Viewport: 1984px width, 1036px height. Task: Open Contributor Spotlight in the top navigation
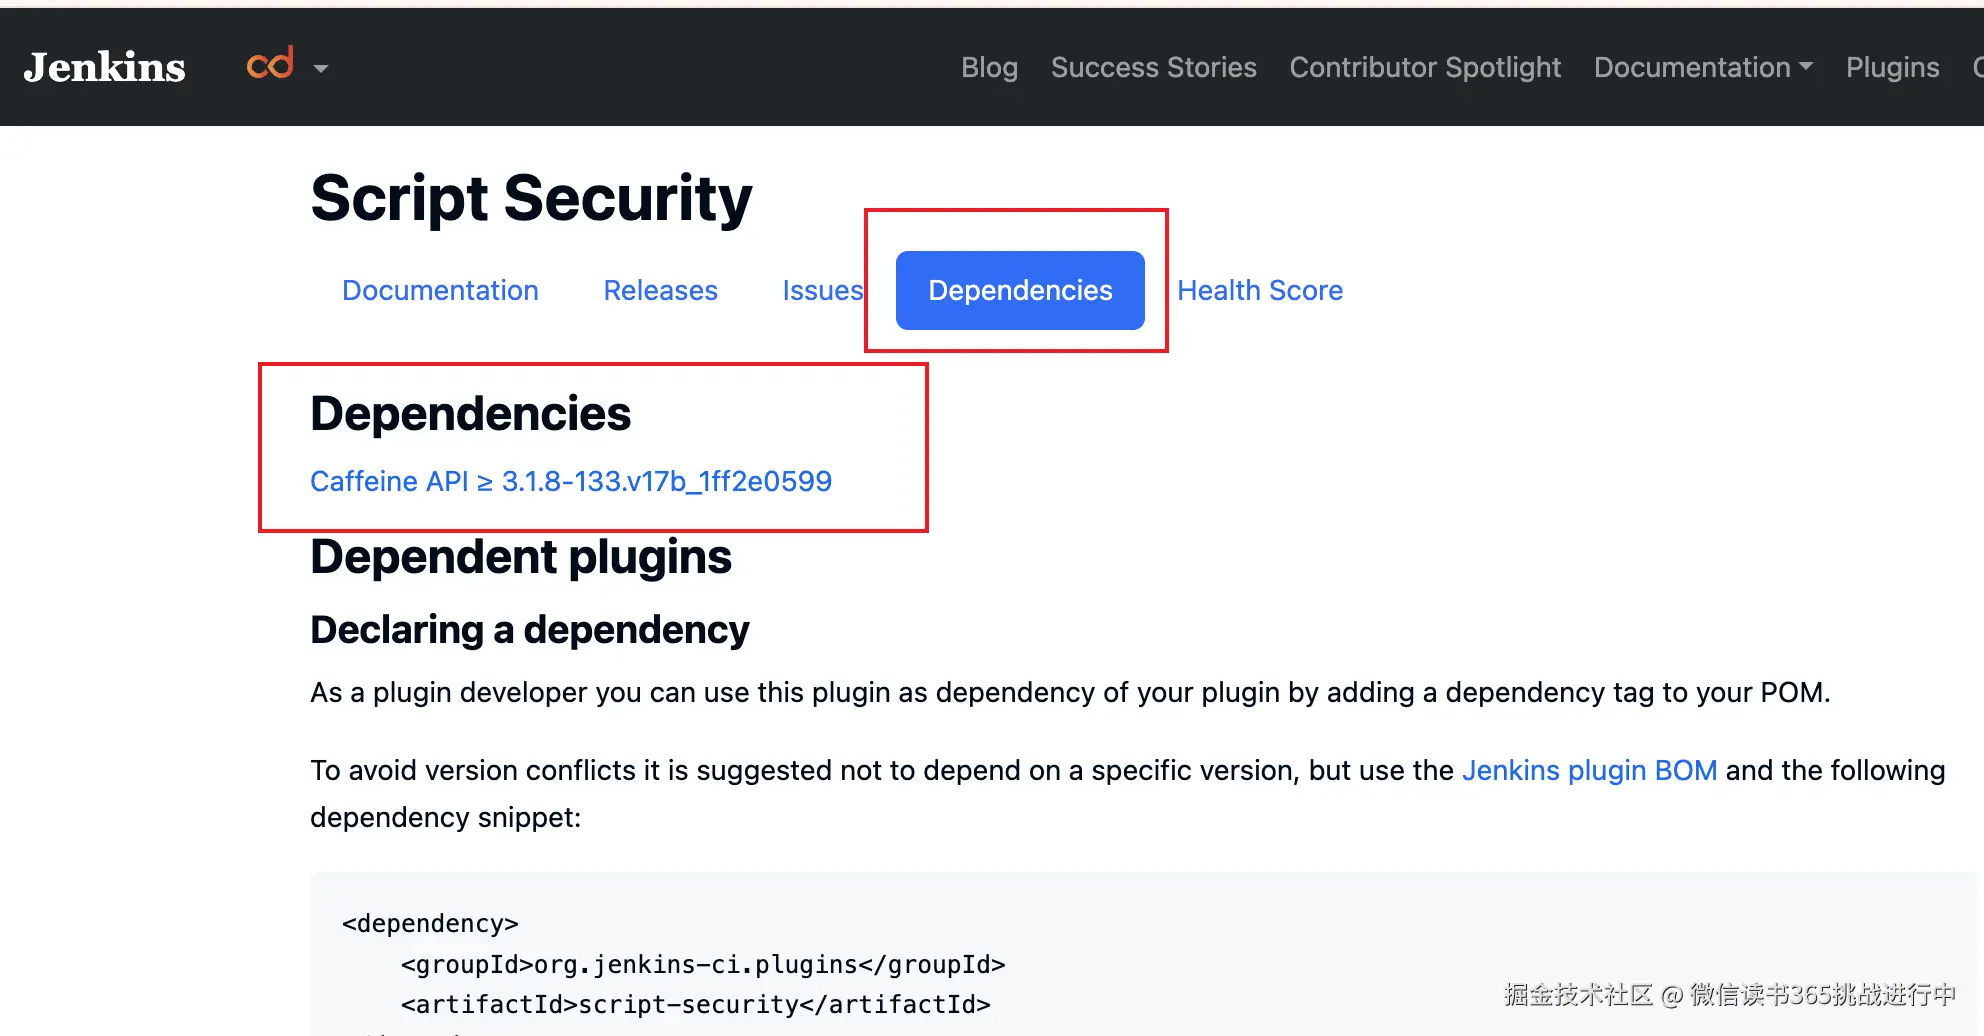1424,67
